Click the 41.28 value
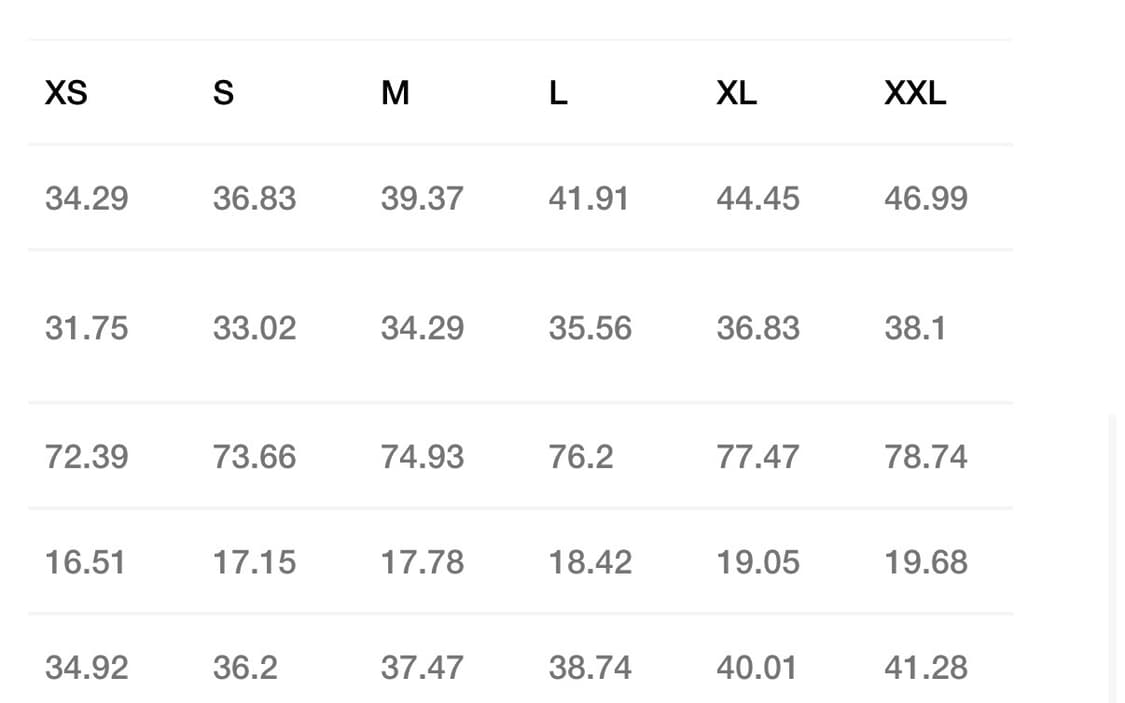Screen dimensions: 1125x703 click(x=925, y=667)
